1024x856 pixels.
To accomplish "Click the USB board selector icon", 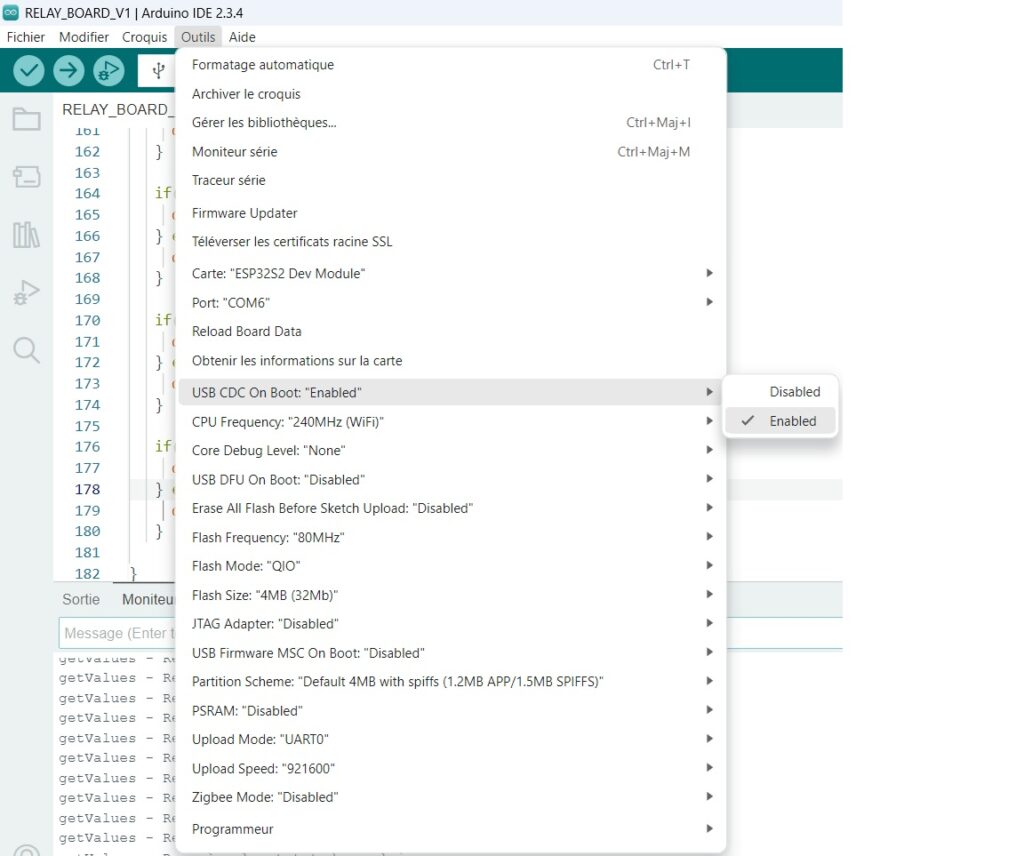I will 158,70.
